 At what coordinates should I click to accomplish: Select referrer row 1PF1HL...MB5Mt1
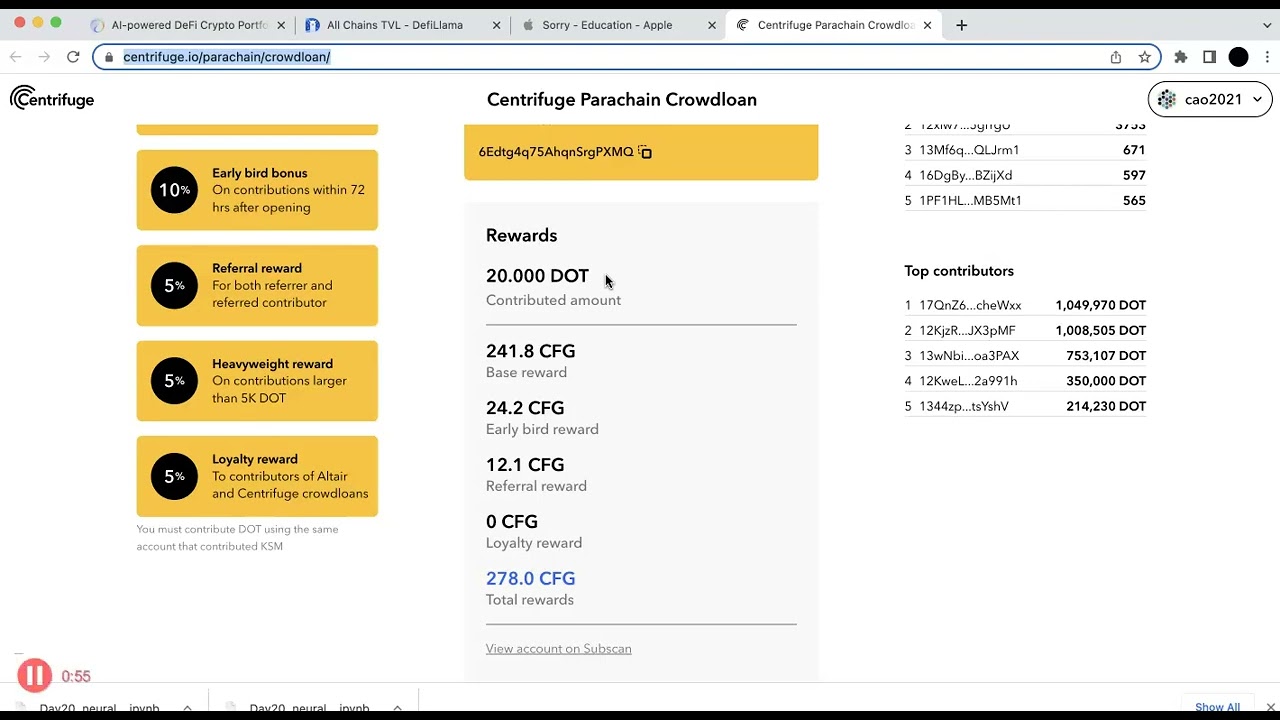1025,200
